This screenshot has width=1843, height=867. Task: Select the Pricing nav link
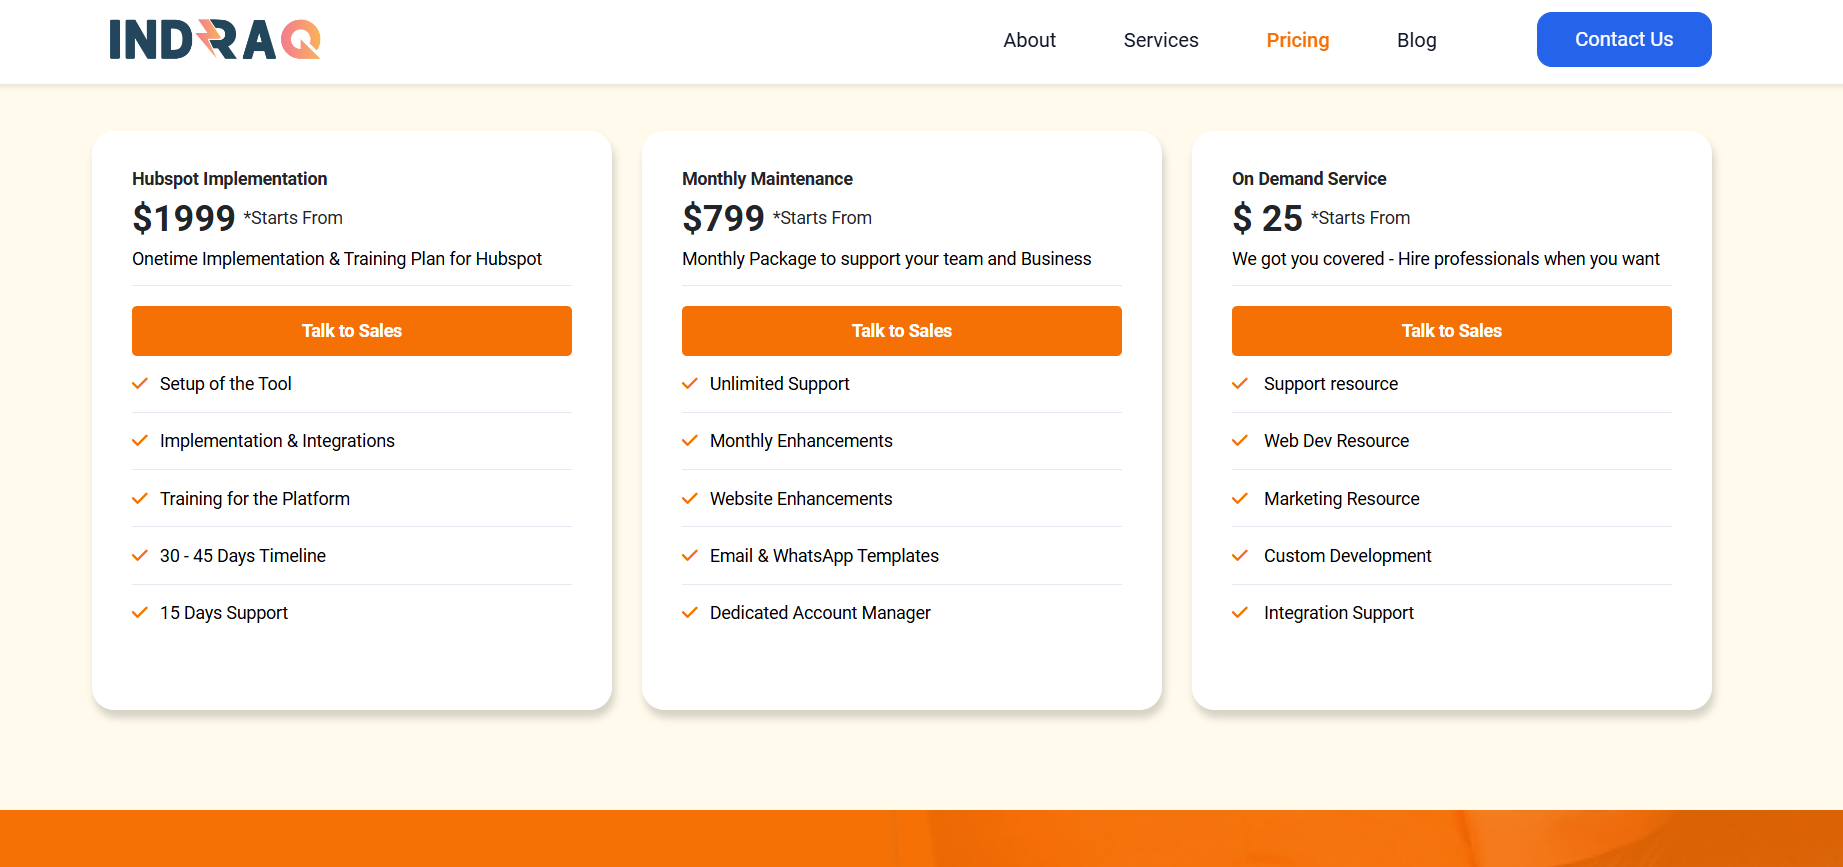coord(1297,40)
